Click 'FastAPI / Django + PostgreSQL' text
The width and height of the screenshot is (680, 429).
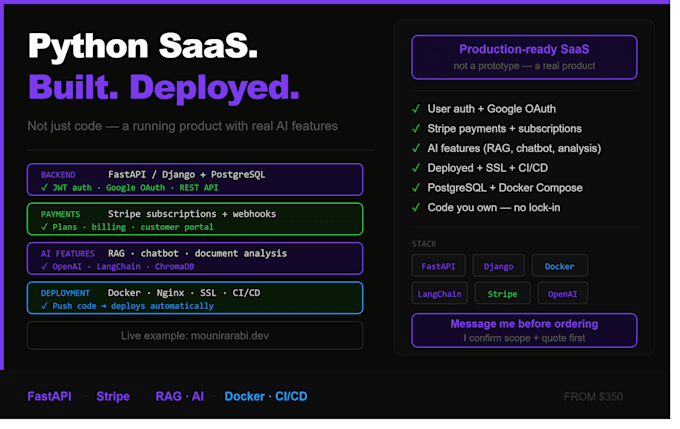click(186, 175)
